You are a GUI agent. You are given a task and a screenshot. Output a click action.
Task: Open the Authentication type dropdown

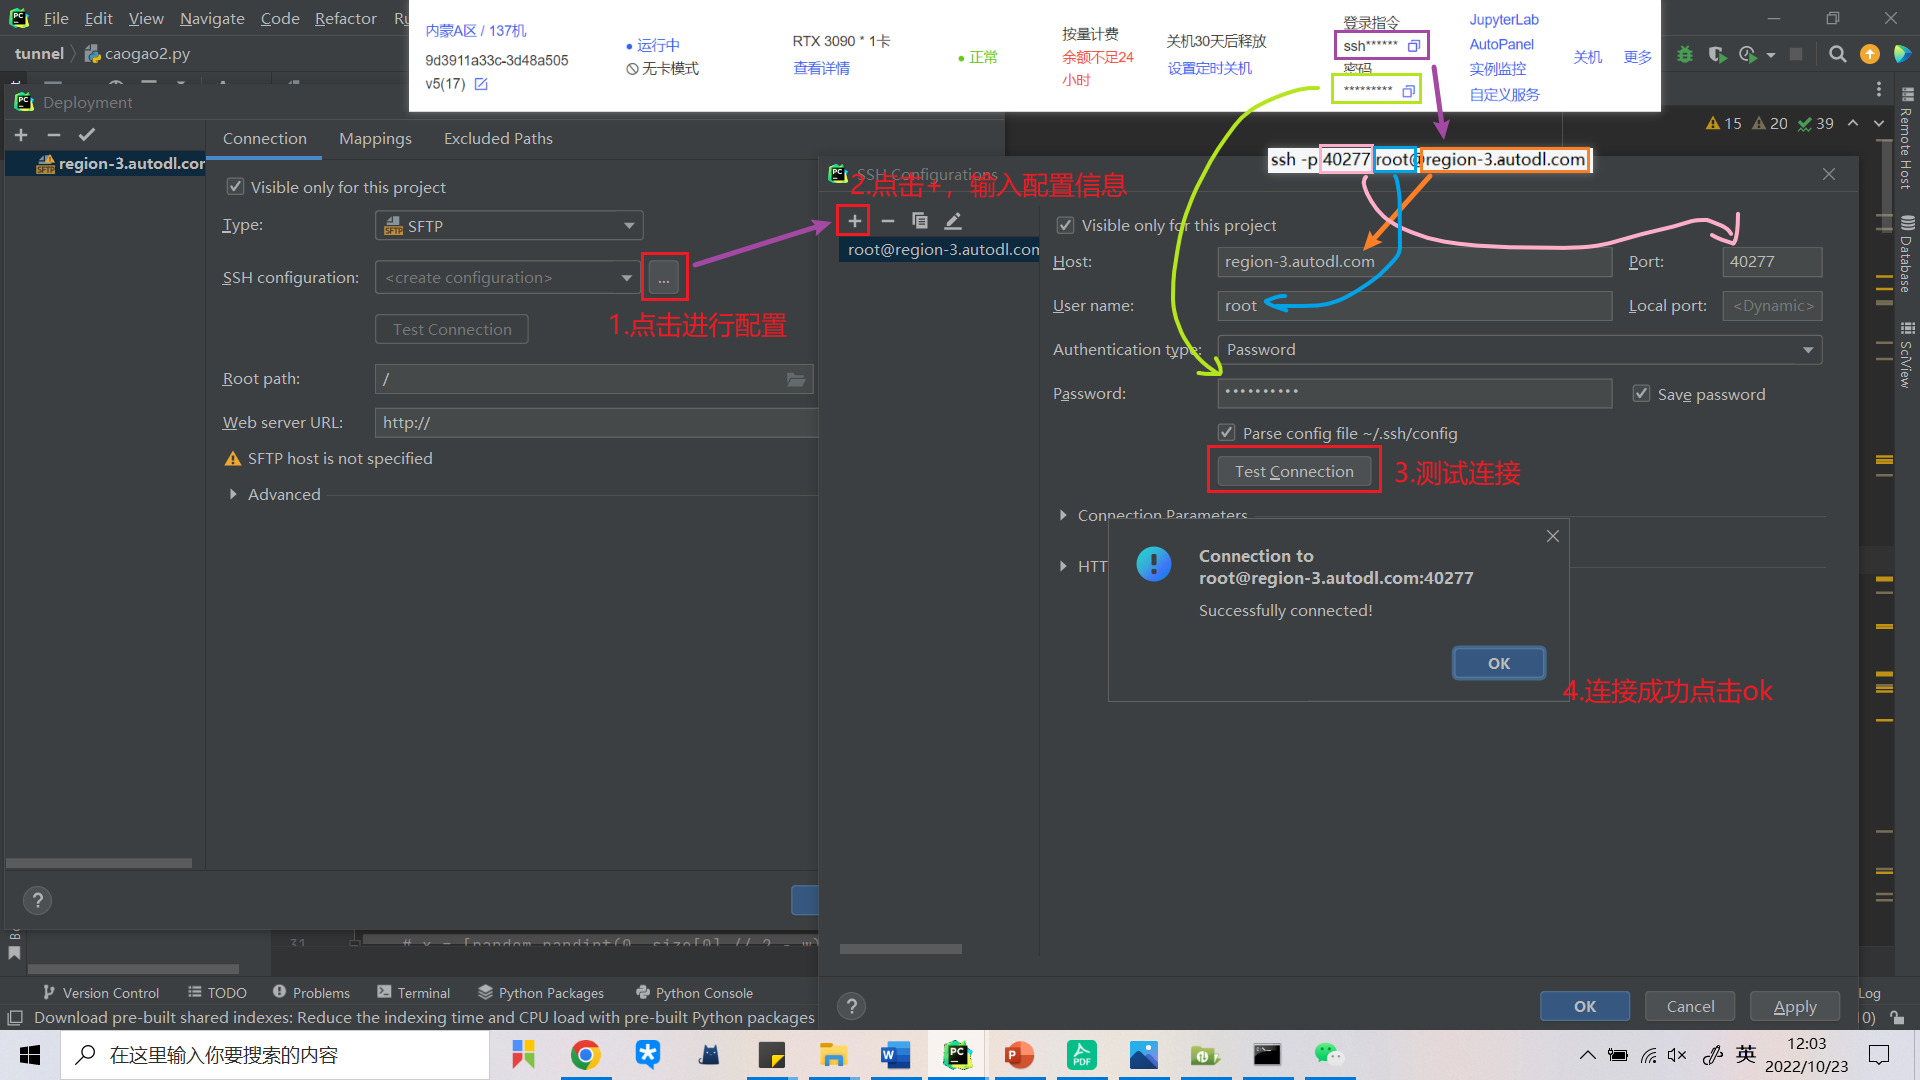pyautogui.click(x=1518, y=350)
